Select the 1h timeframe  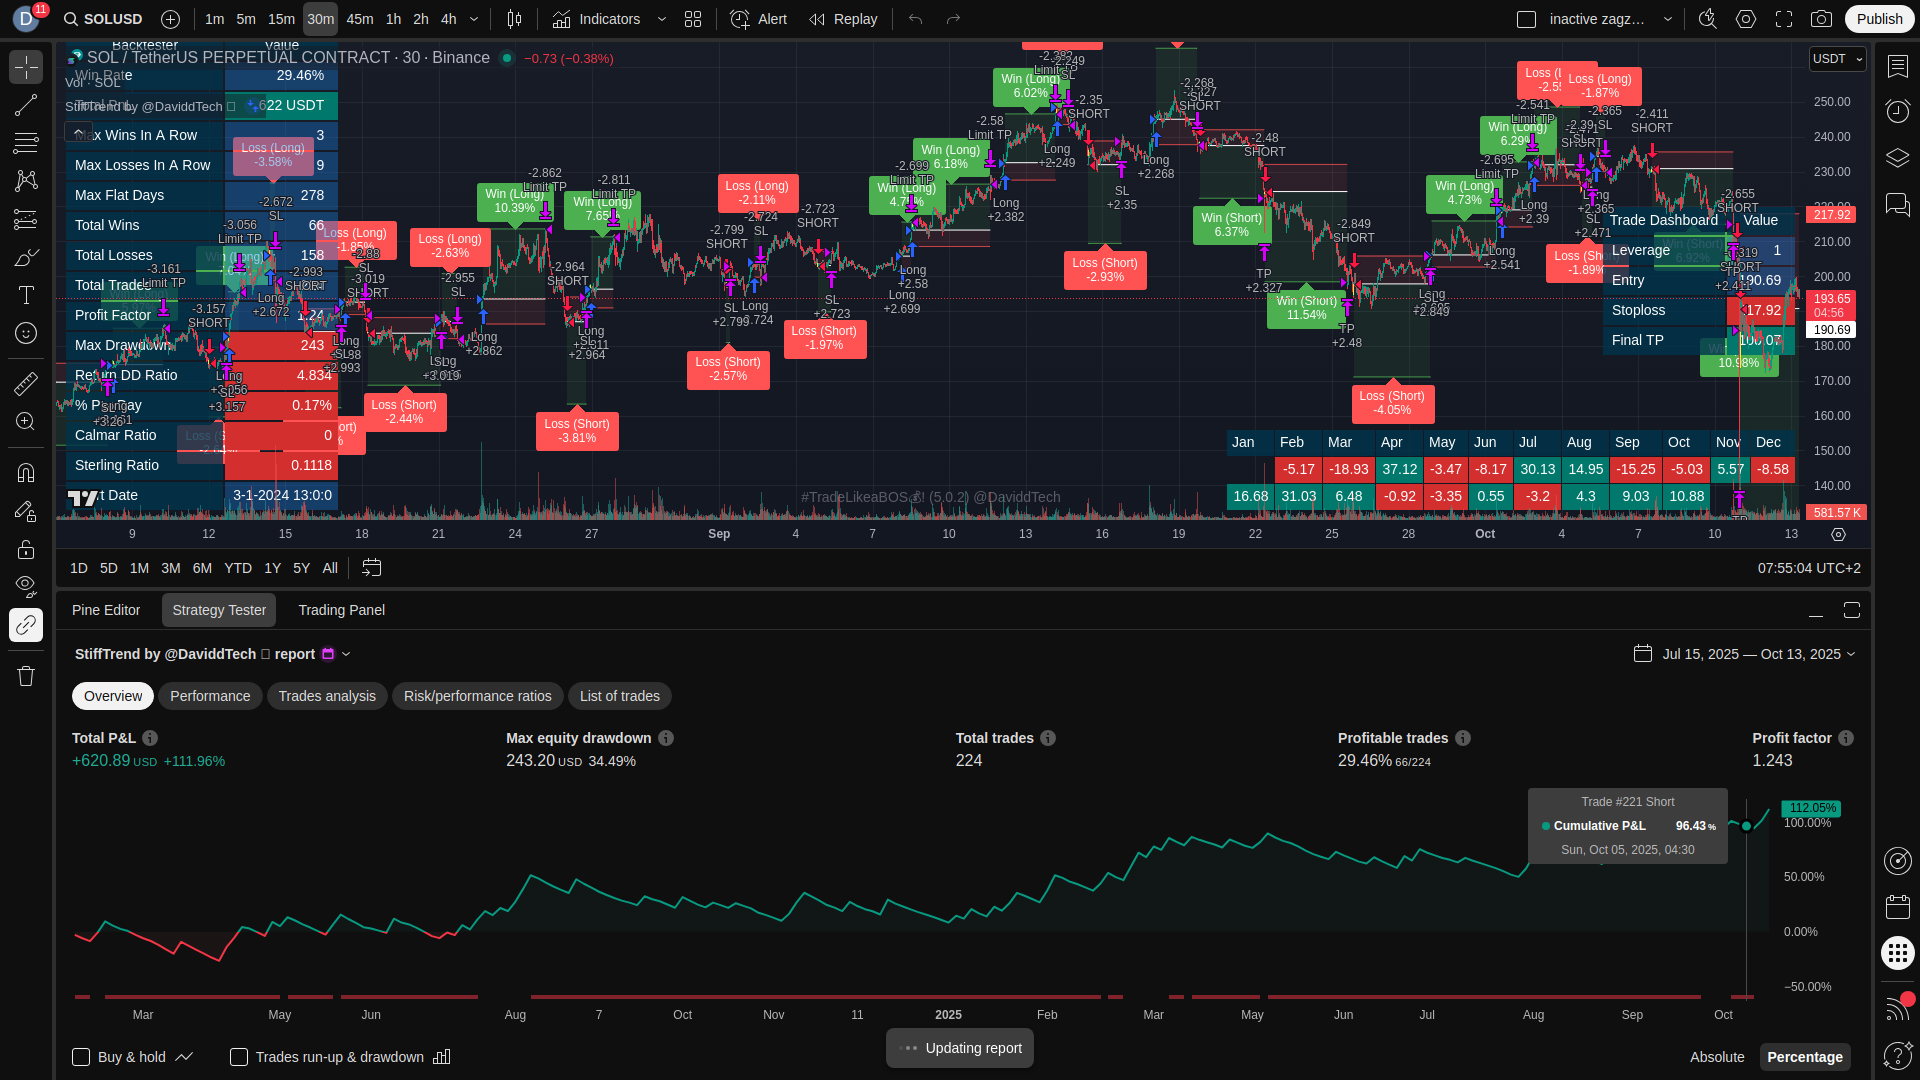coord(393,19)
